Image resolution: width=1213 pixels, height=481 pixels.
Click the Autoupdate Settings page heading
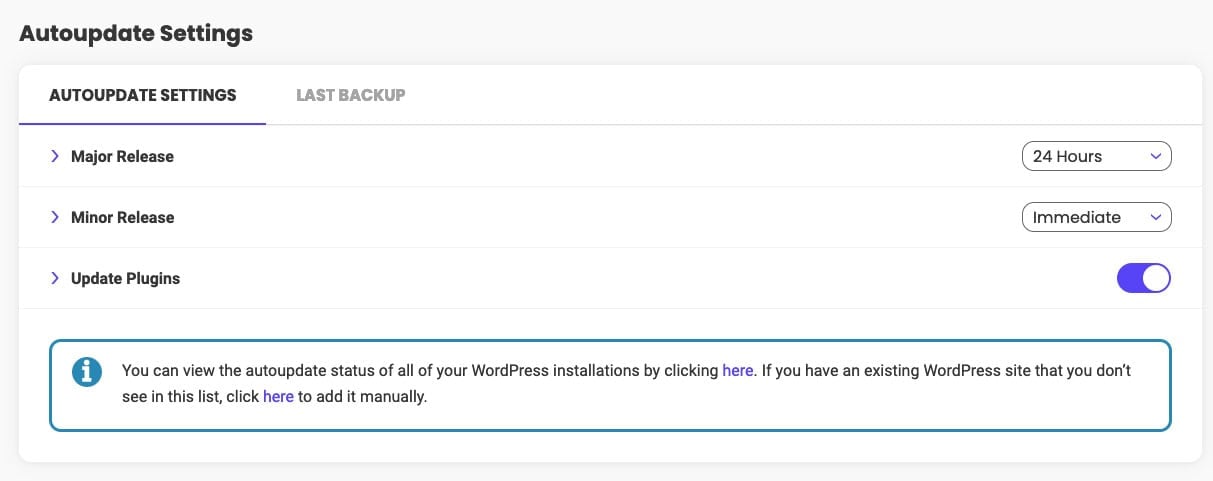[x=136, y=33]
